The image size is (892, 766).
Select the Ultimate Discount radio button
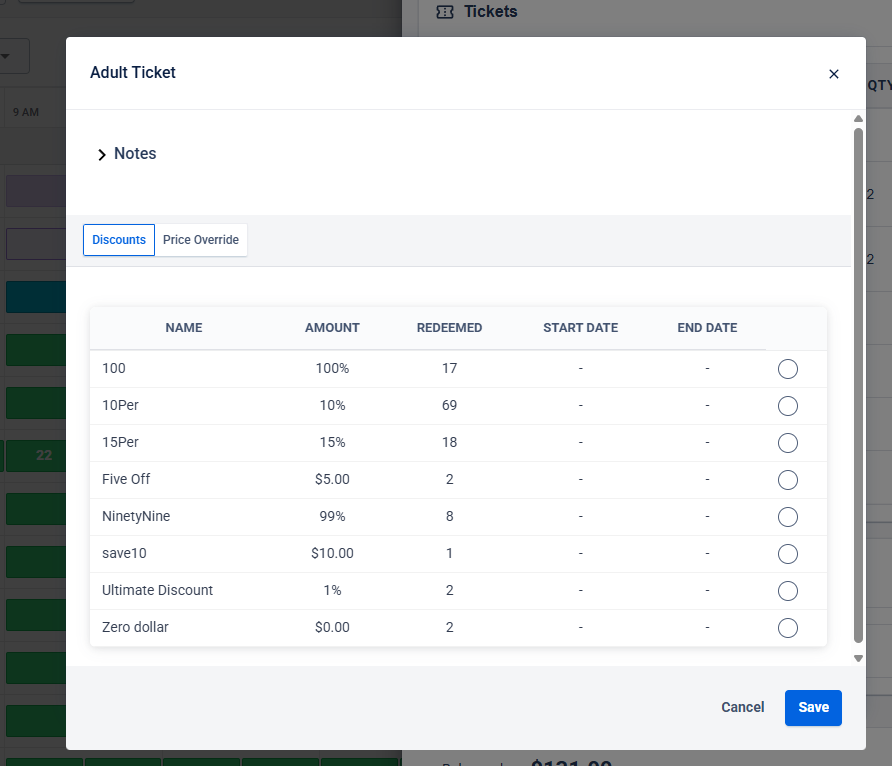pos(787,591)
